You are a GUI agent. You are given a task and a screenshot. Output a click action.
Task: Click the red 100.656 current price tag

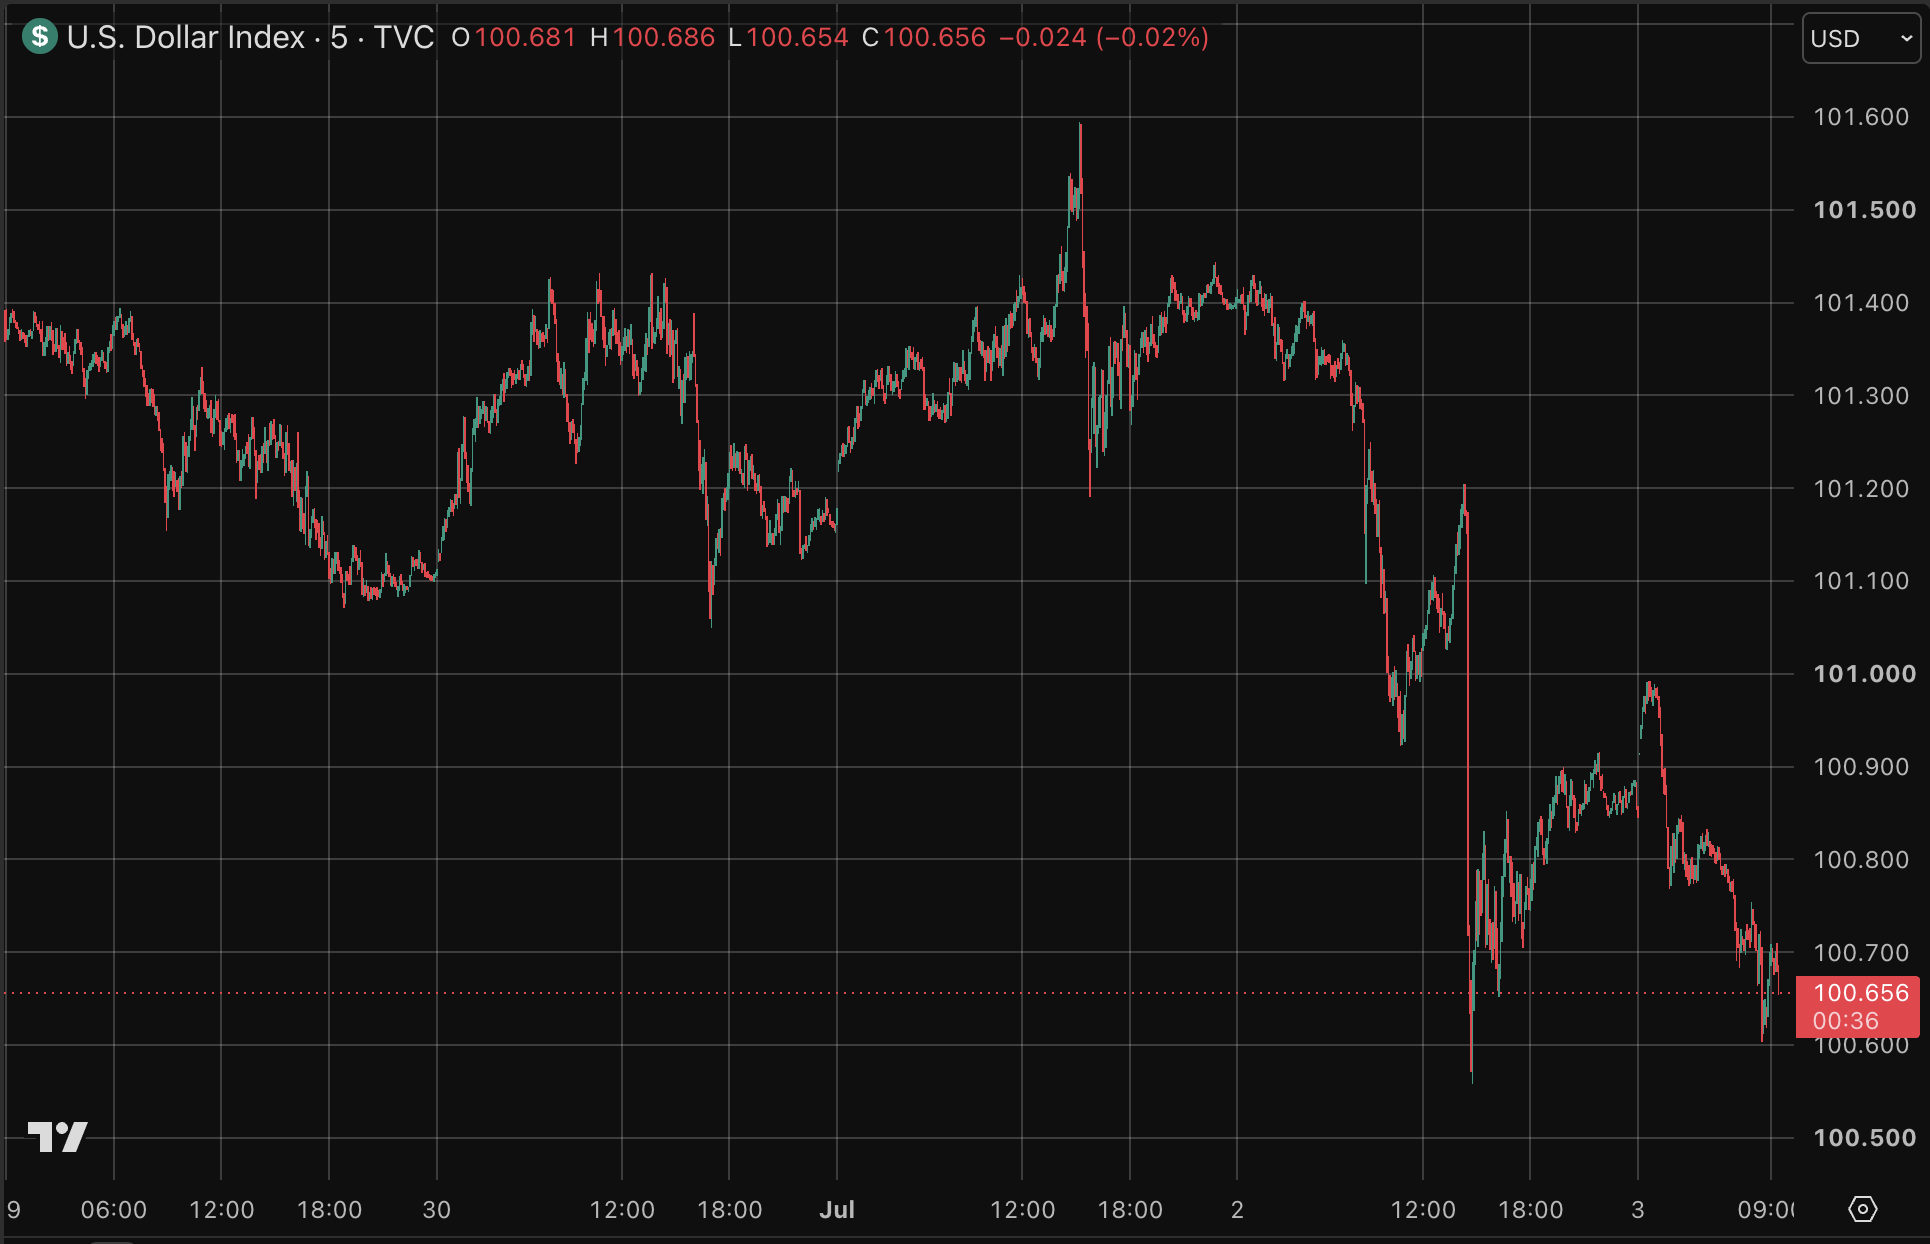point(1861,993)
